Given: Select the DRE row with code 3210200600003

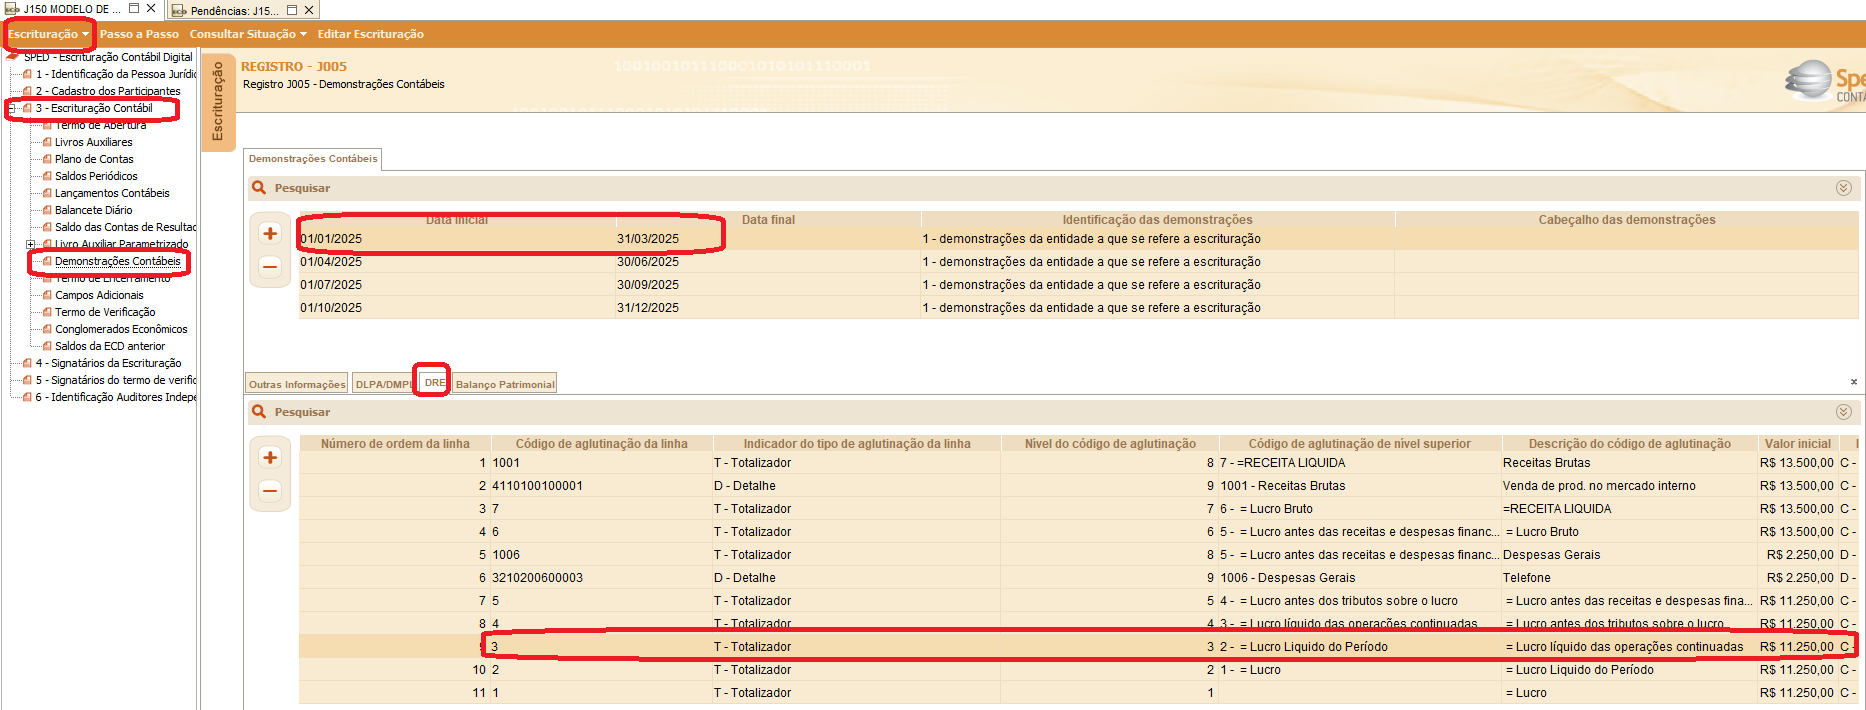Looking at the screenshot, I should [x=1078, y=578].
